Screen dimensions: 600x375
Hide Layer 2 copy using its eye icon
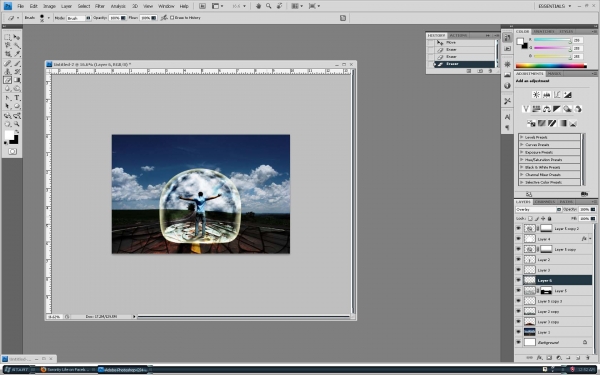(518, 311)
